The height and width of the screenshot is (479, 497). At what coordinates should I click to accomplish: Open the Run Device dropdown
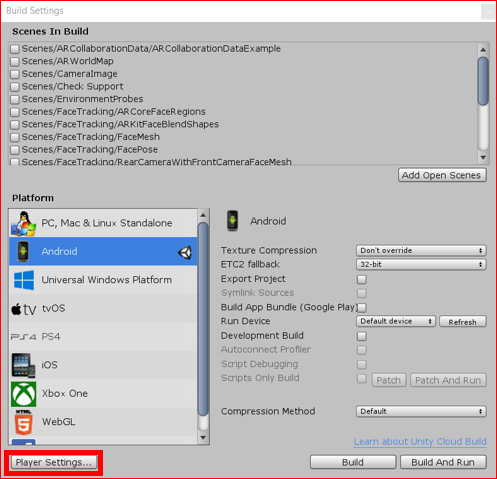tap(396, 321)
